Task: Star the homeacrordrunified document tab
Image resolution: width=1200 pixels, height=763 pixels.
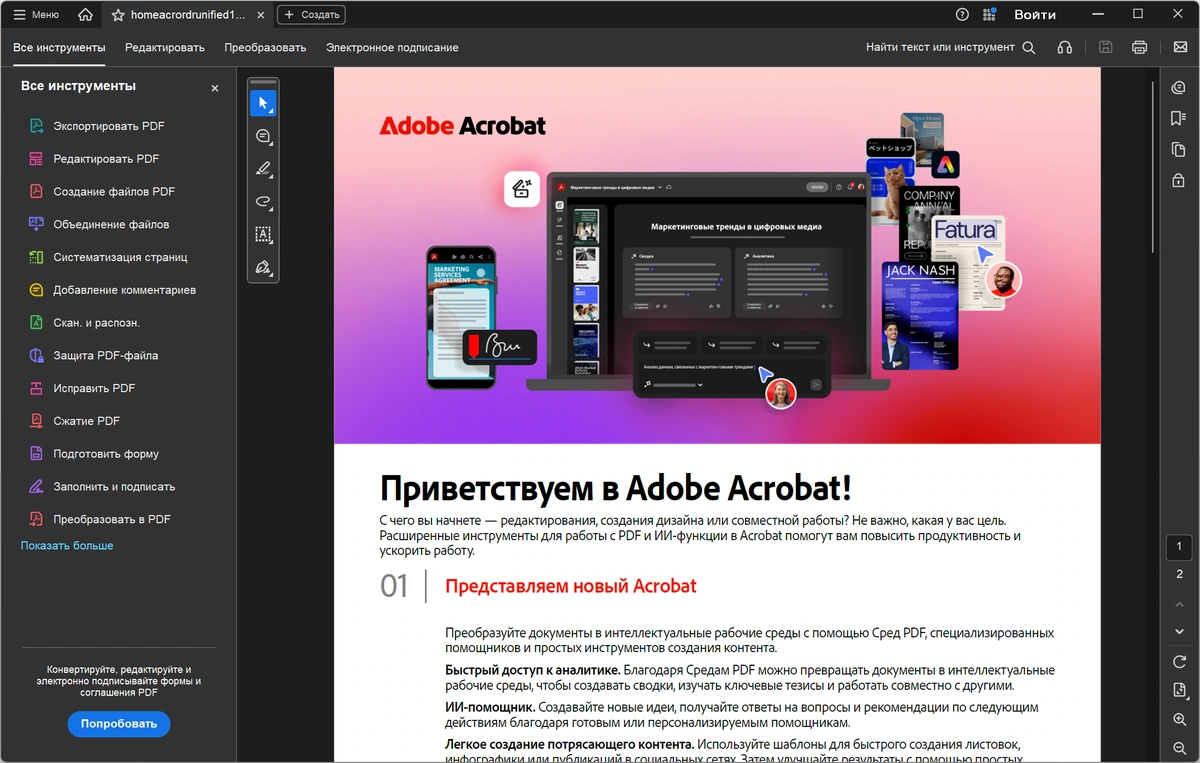Action: [118, 15]
